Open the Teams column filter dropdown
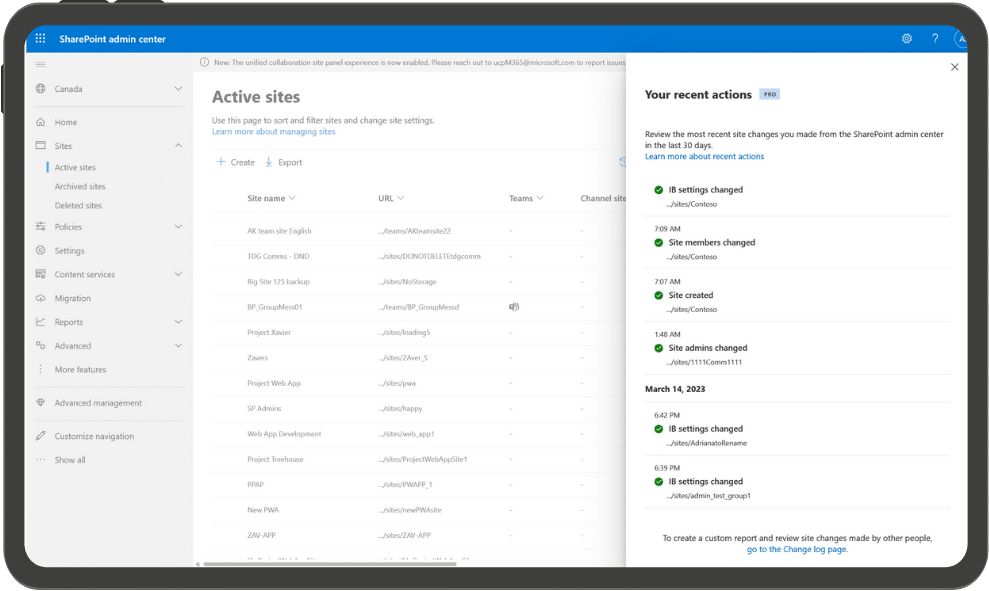 pos(540,198)
